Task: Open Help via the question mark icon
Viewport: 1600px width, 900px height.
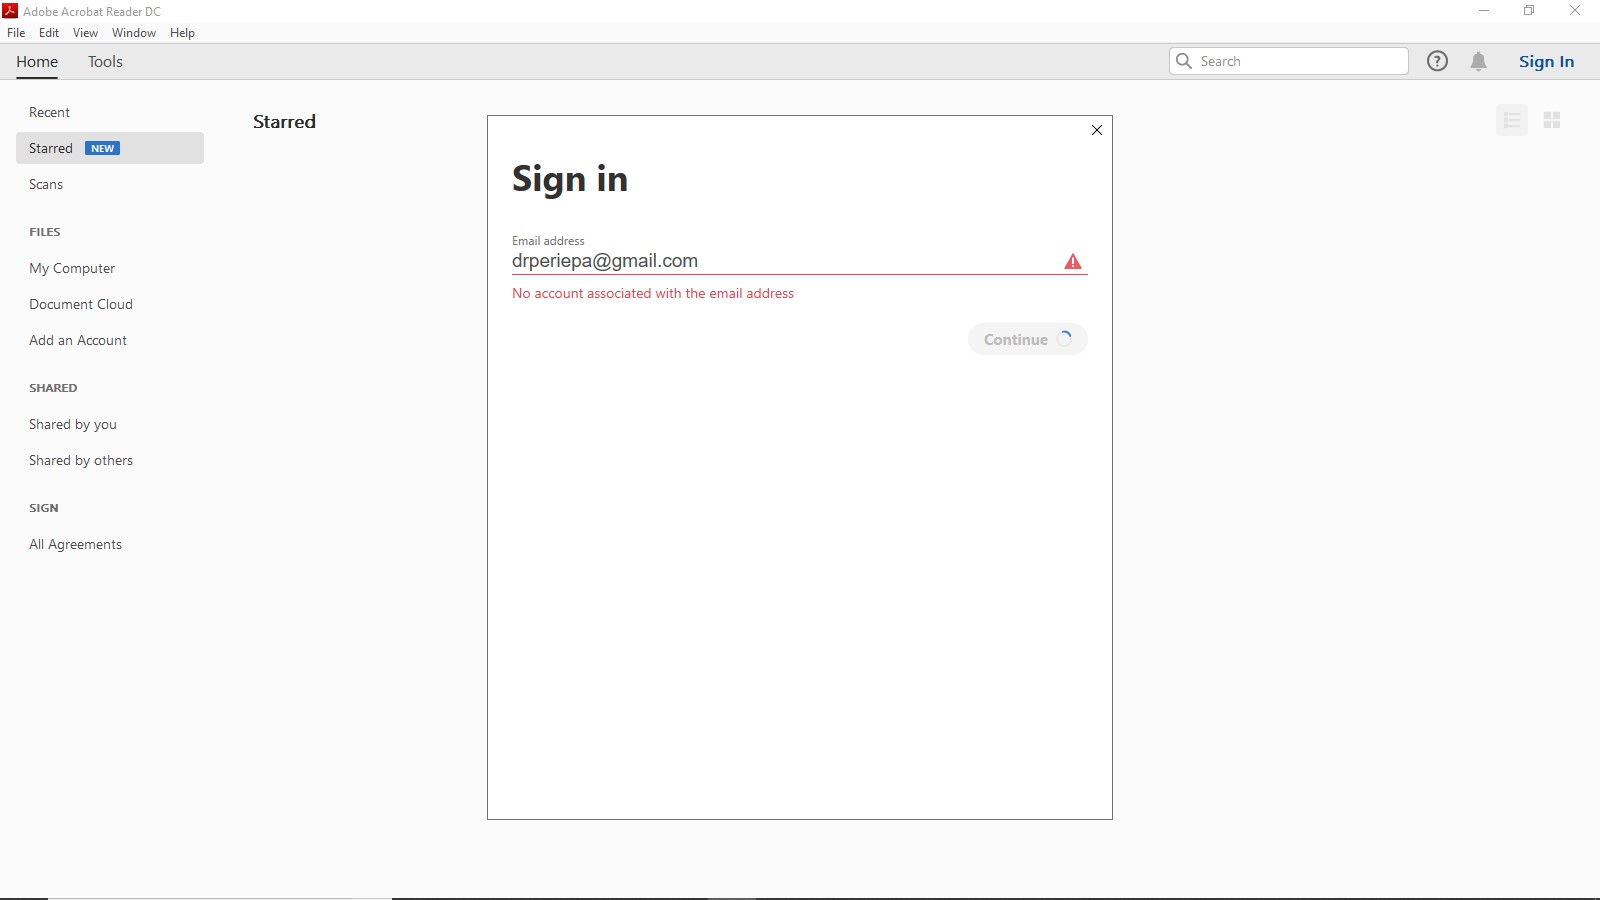Action: [1438, 61]
